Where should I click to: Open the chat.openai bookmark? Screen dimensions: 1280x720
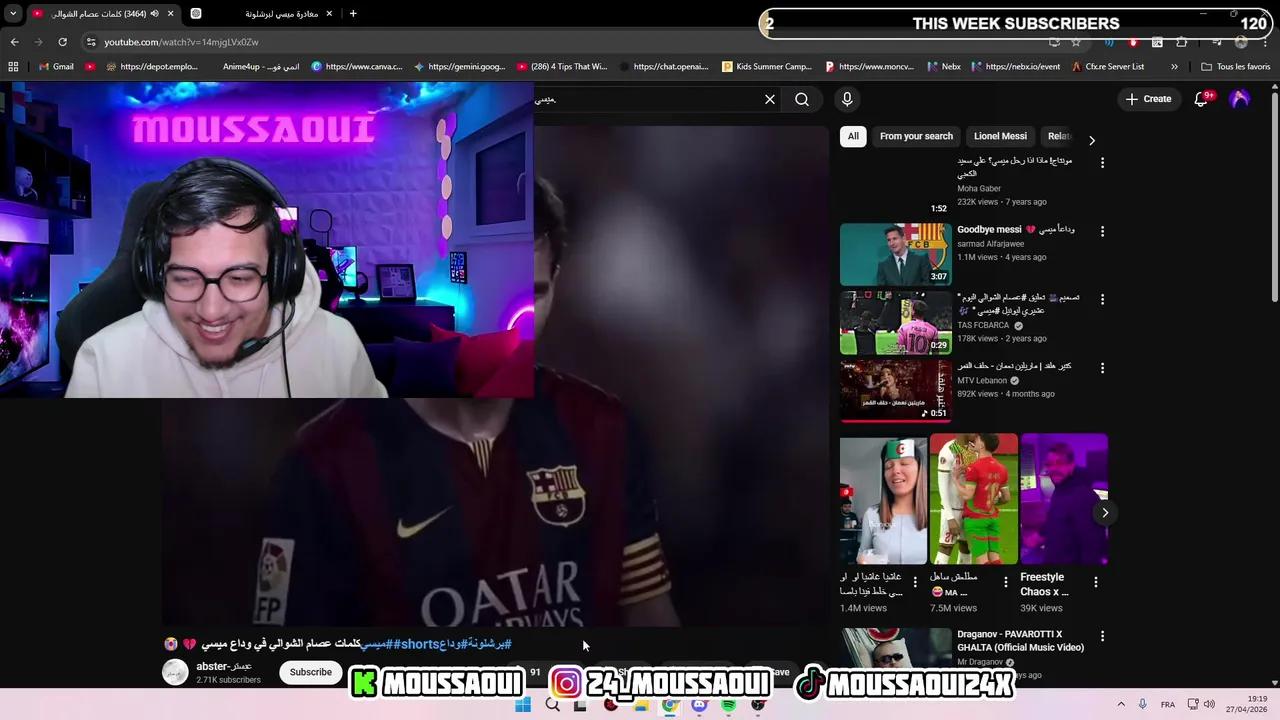coord(664,67)
